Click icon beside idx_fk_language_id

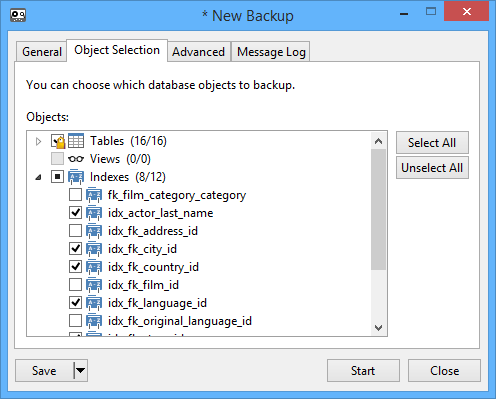coord(94,303)
